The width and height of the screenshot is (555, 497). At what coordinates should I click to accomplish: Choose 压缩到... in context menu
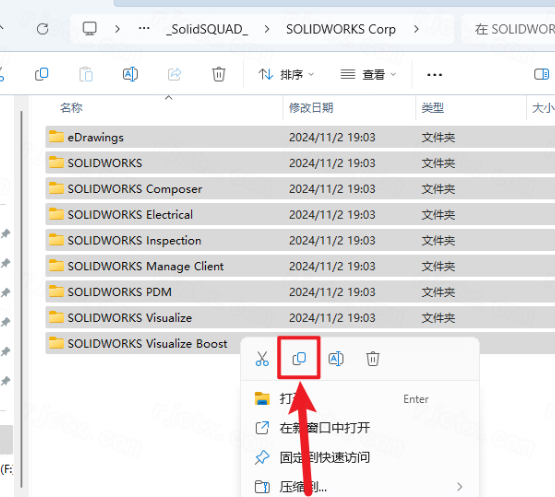tap(360, 487)
